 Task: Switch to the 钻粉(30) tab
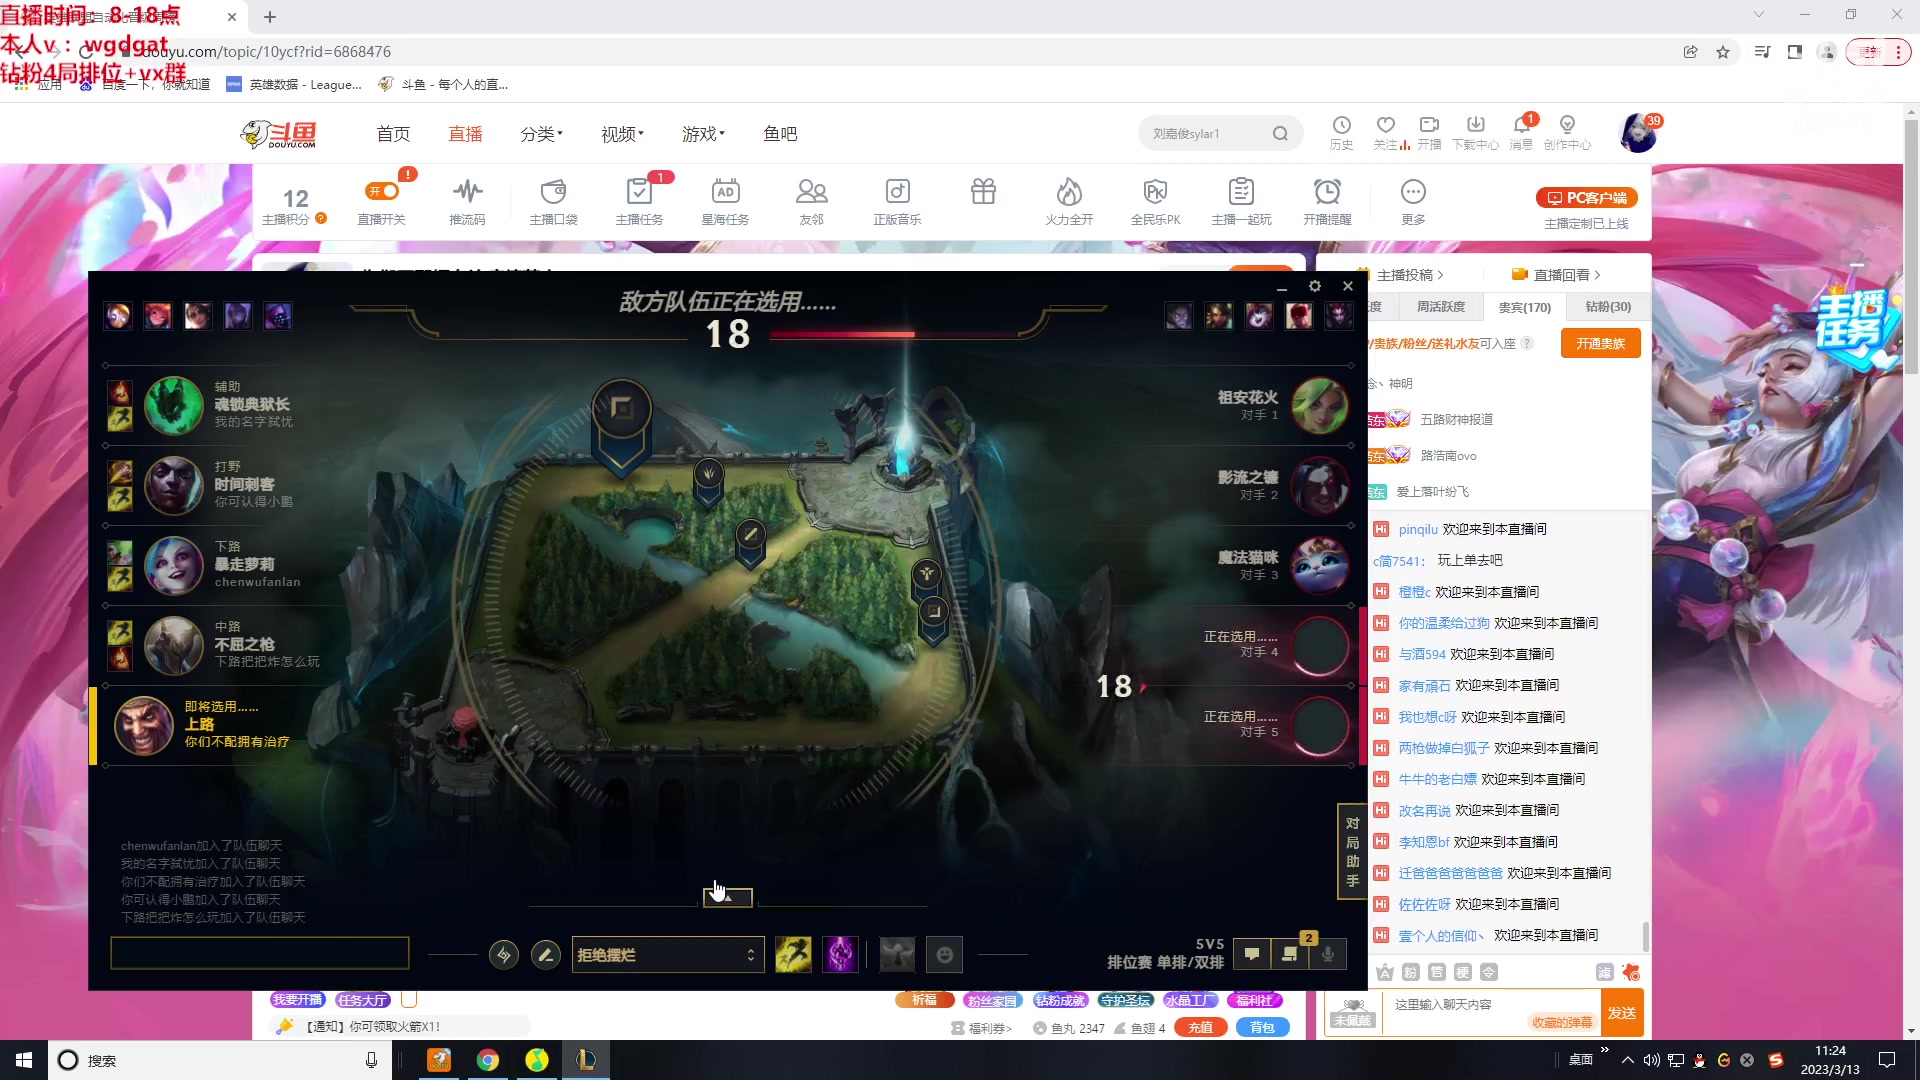tap(1607, 307)
